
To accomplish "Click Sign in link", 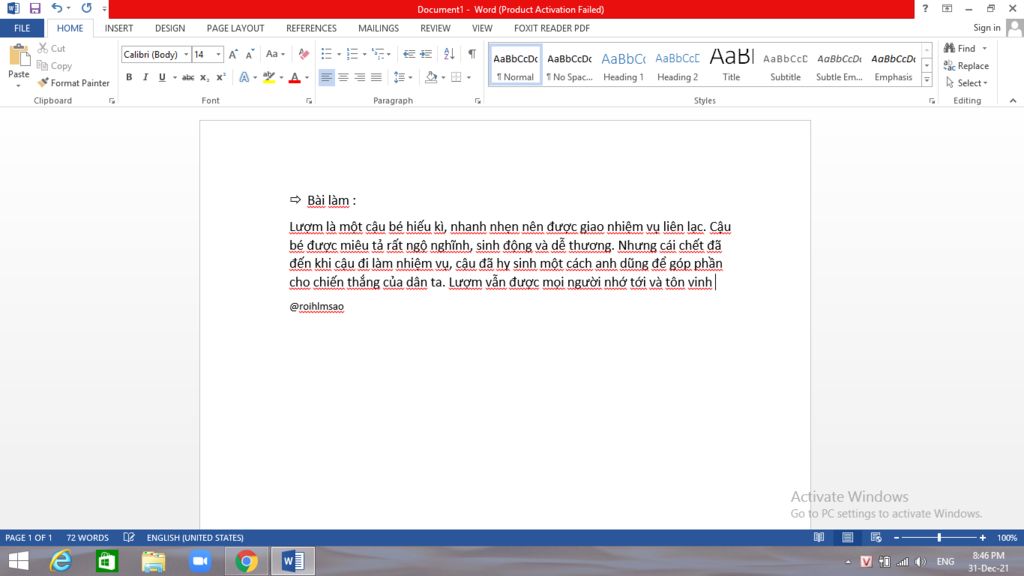I will 986,27.
